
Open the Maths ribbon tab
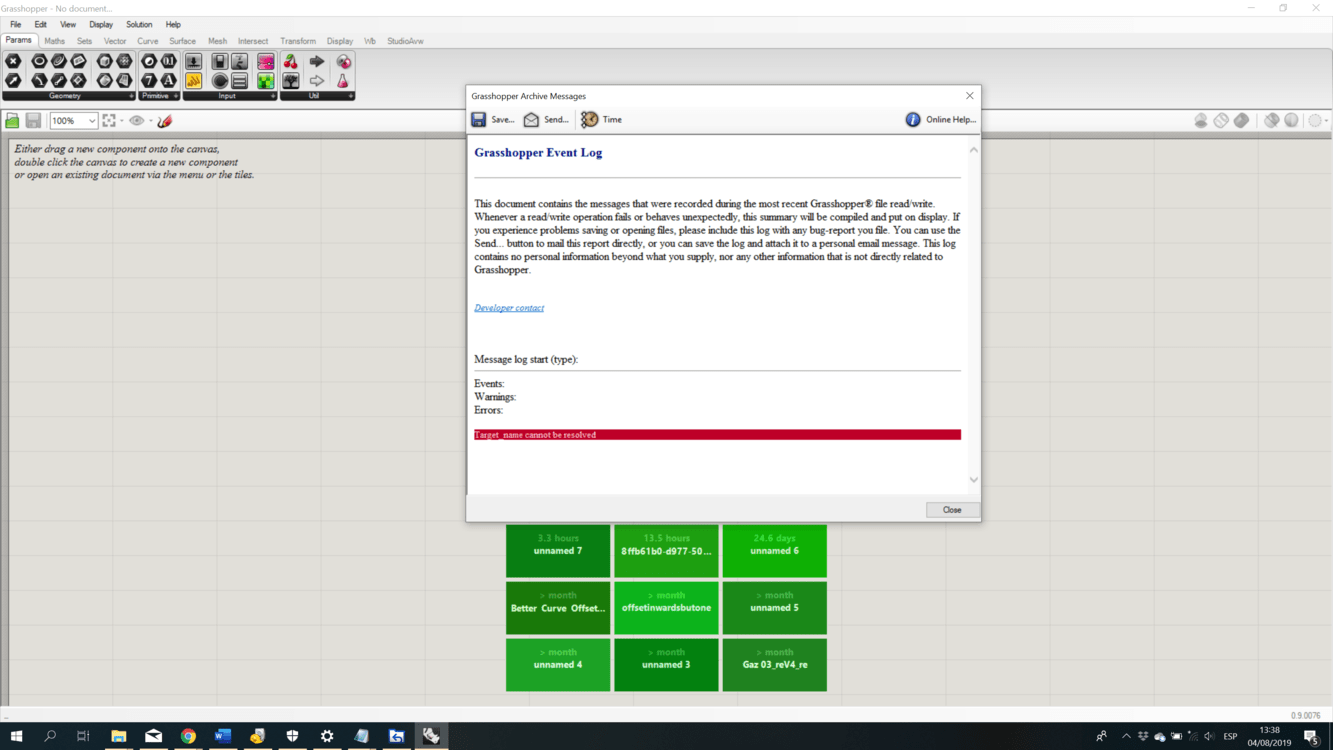pos(54,41)
